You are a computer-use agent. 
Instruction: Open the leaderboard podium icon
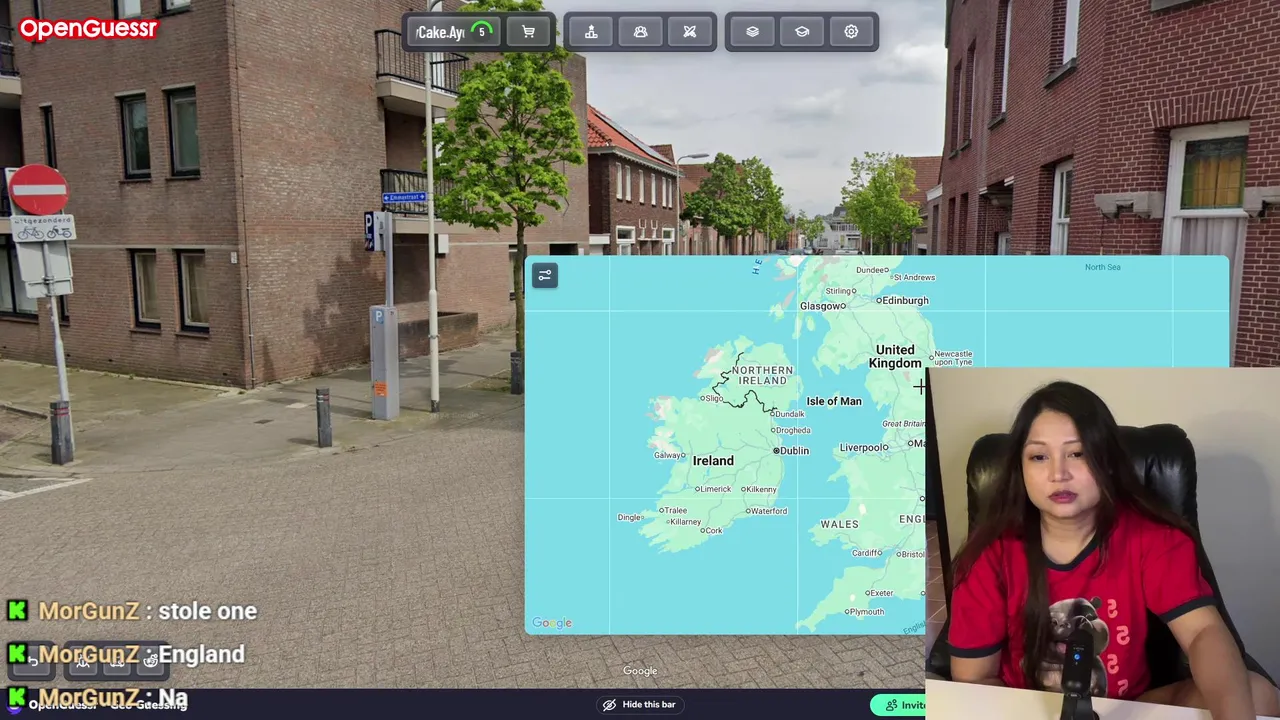[591, 32]
